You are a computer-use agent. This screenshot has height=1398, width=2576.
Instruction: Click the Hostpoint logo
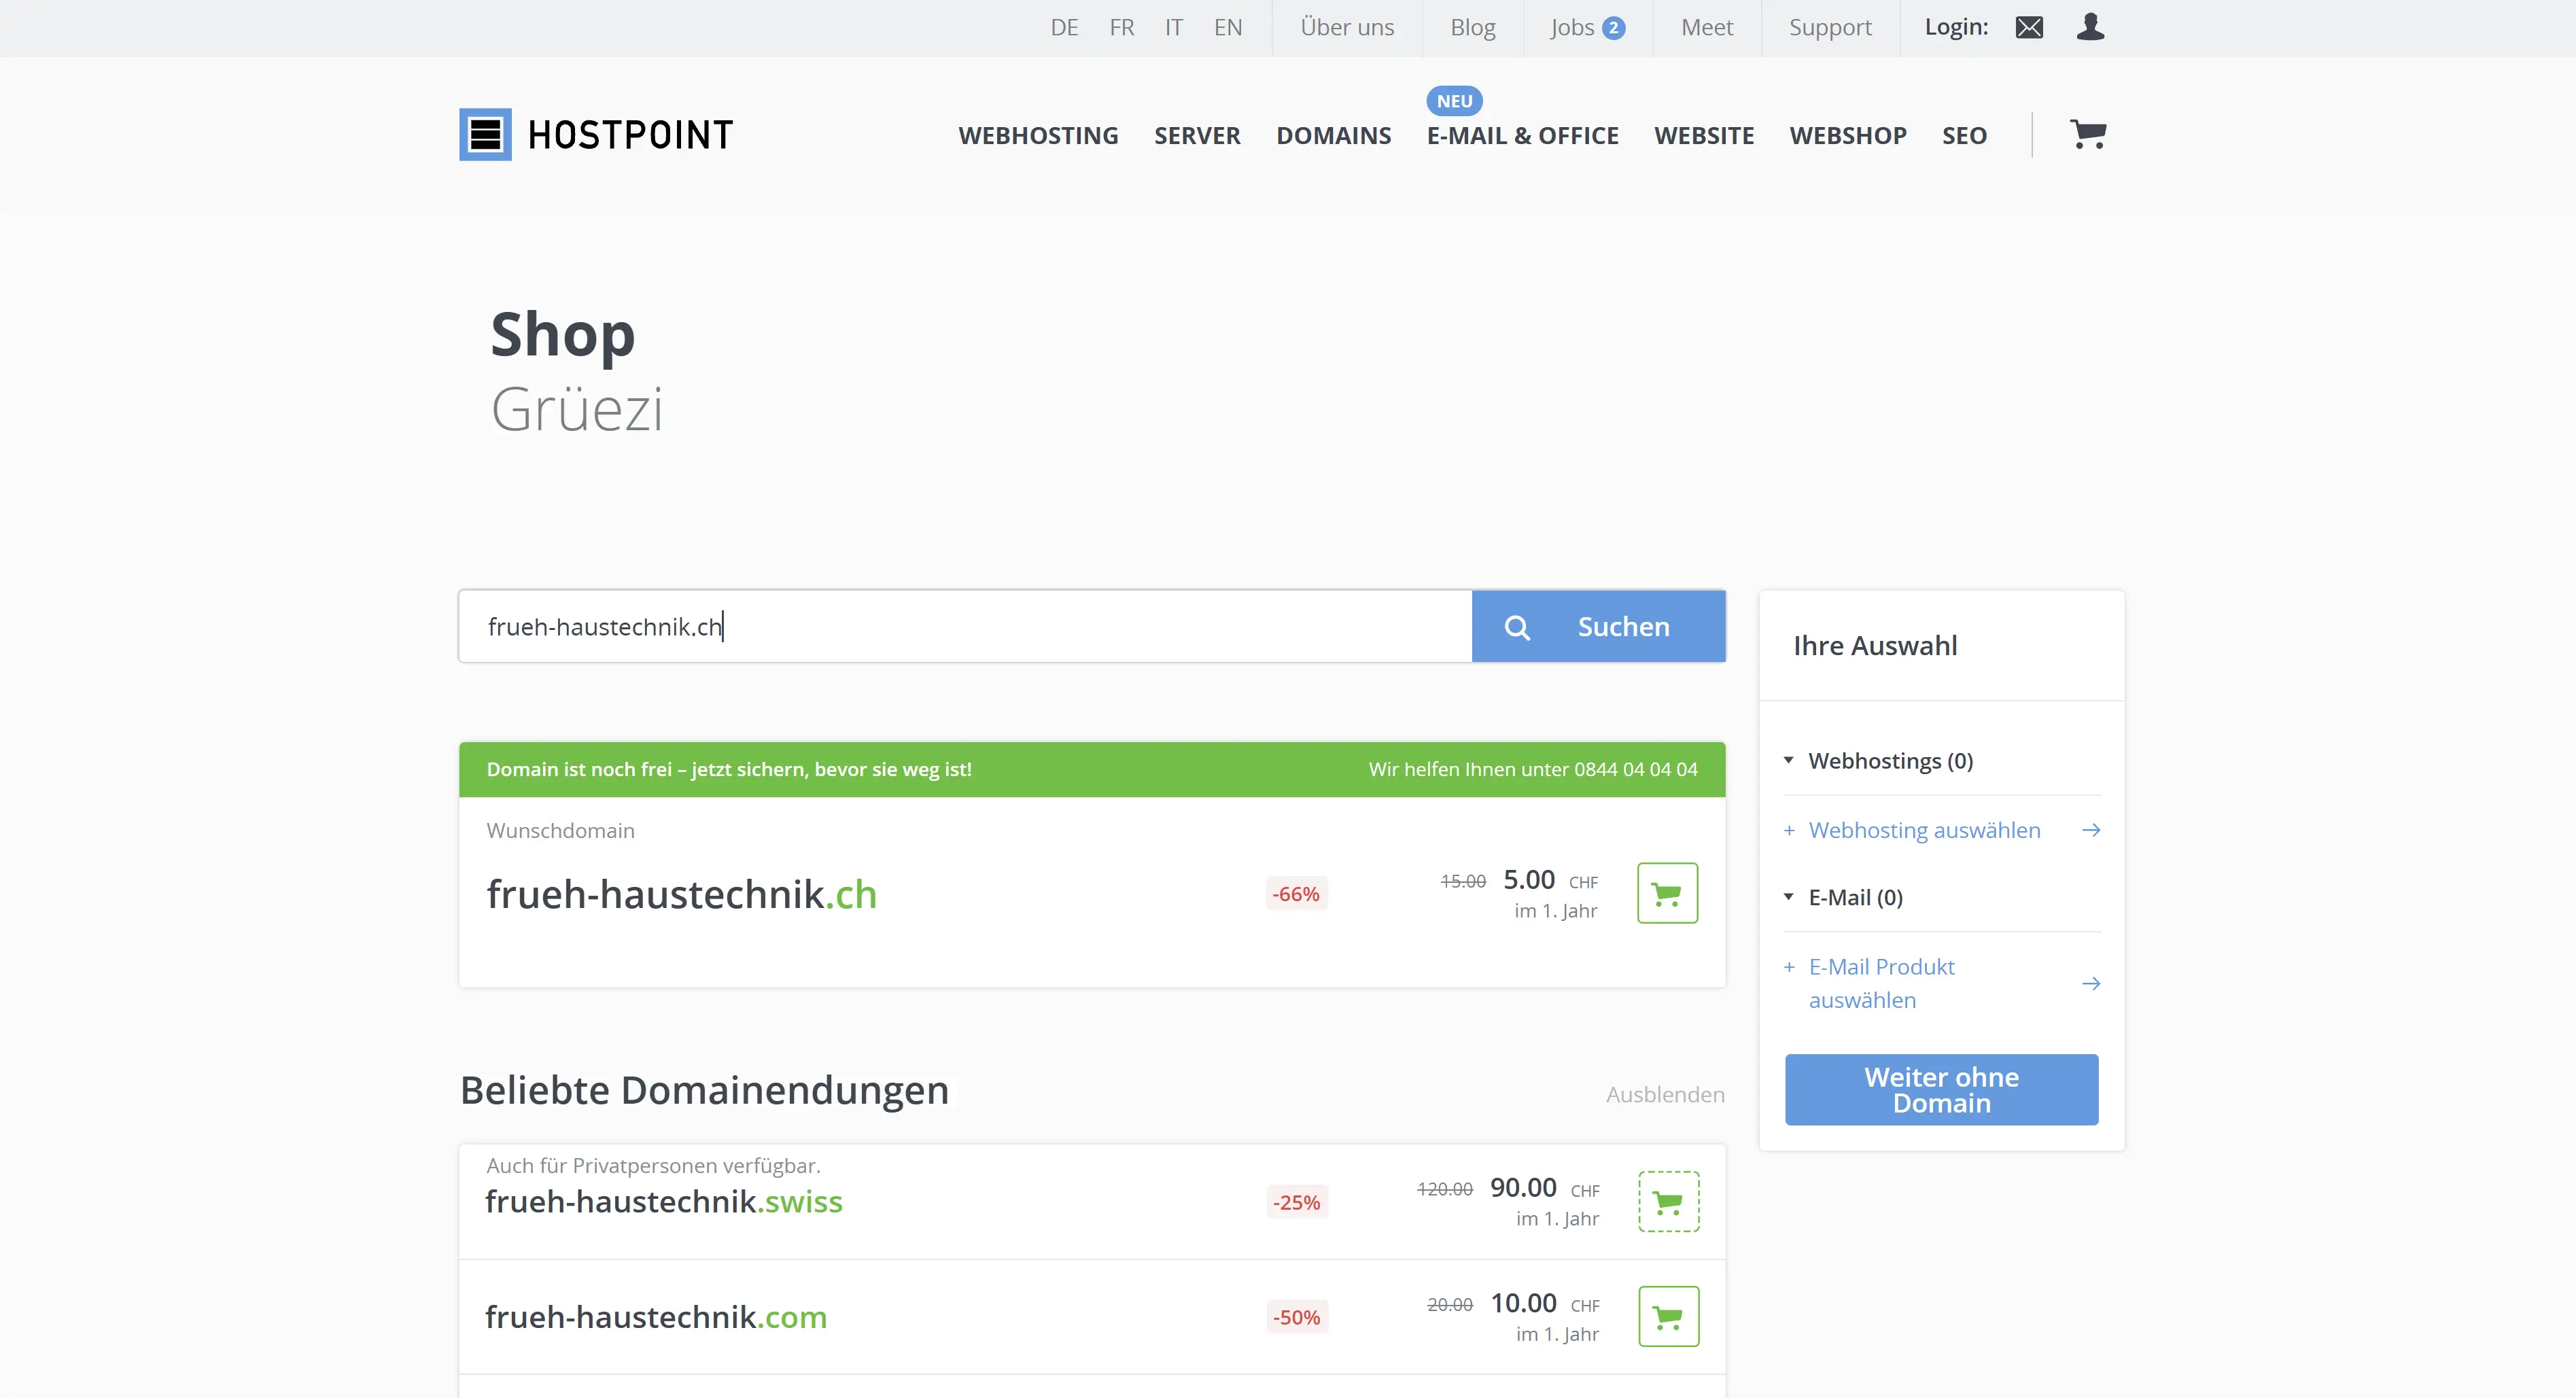click(596, 134)
